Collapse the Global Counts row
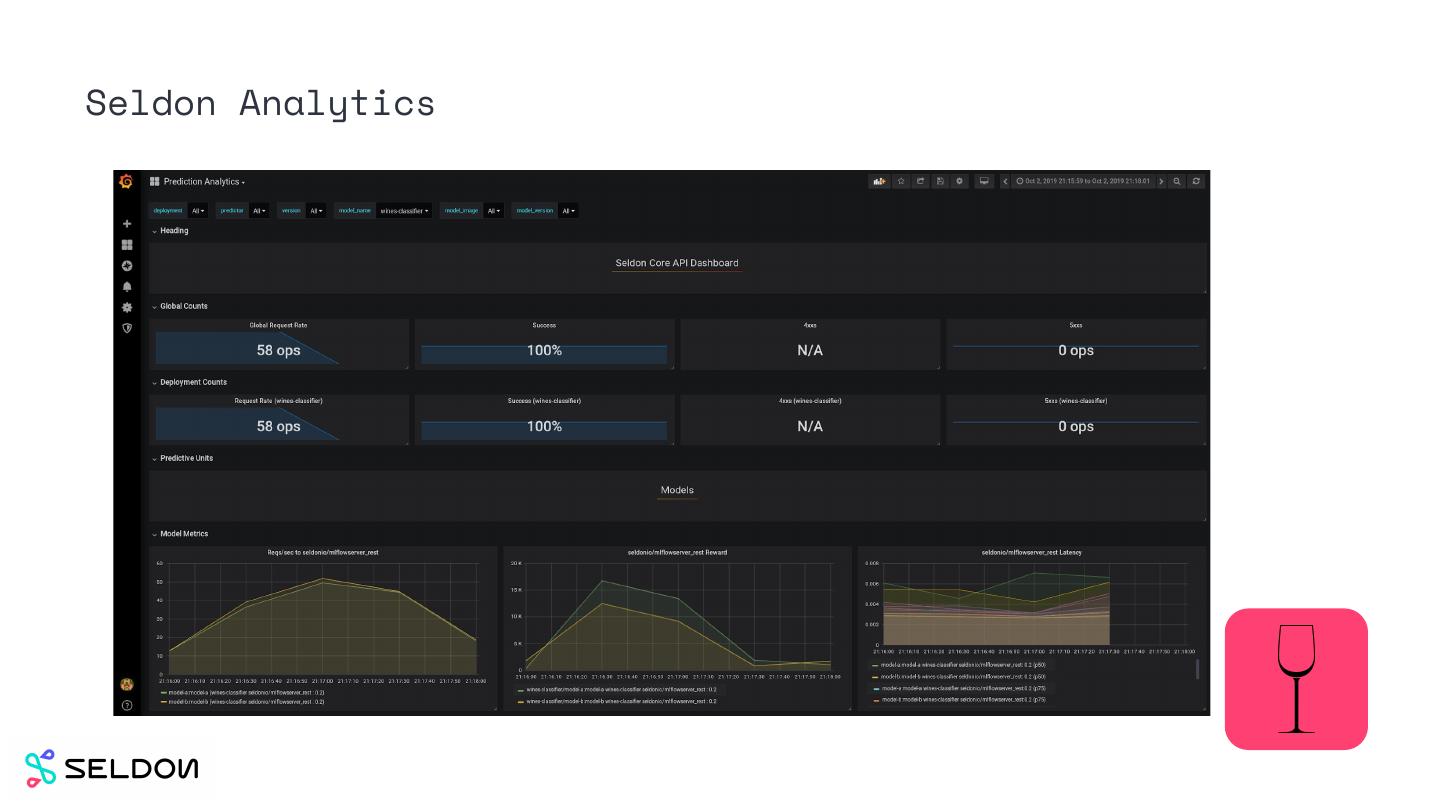The image size is (1440, 810). [183, 306]
